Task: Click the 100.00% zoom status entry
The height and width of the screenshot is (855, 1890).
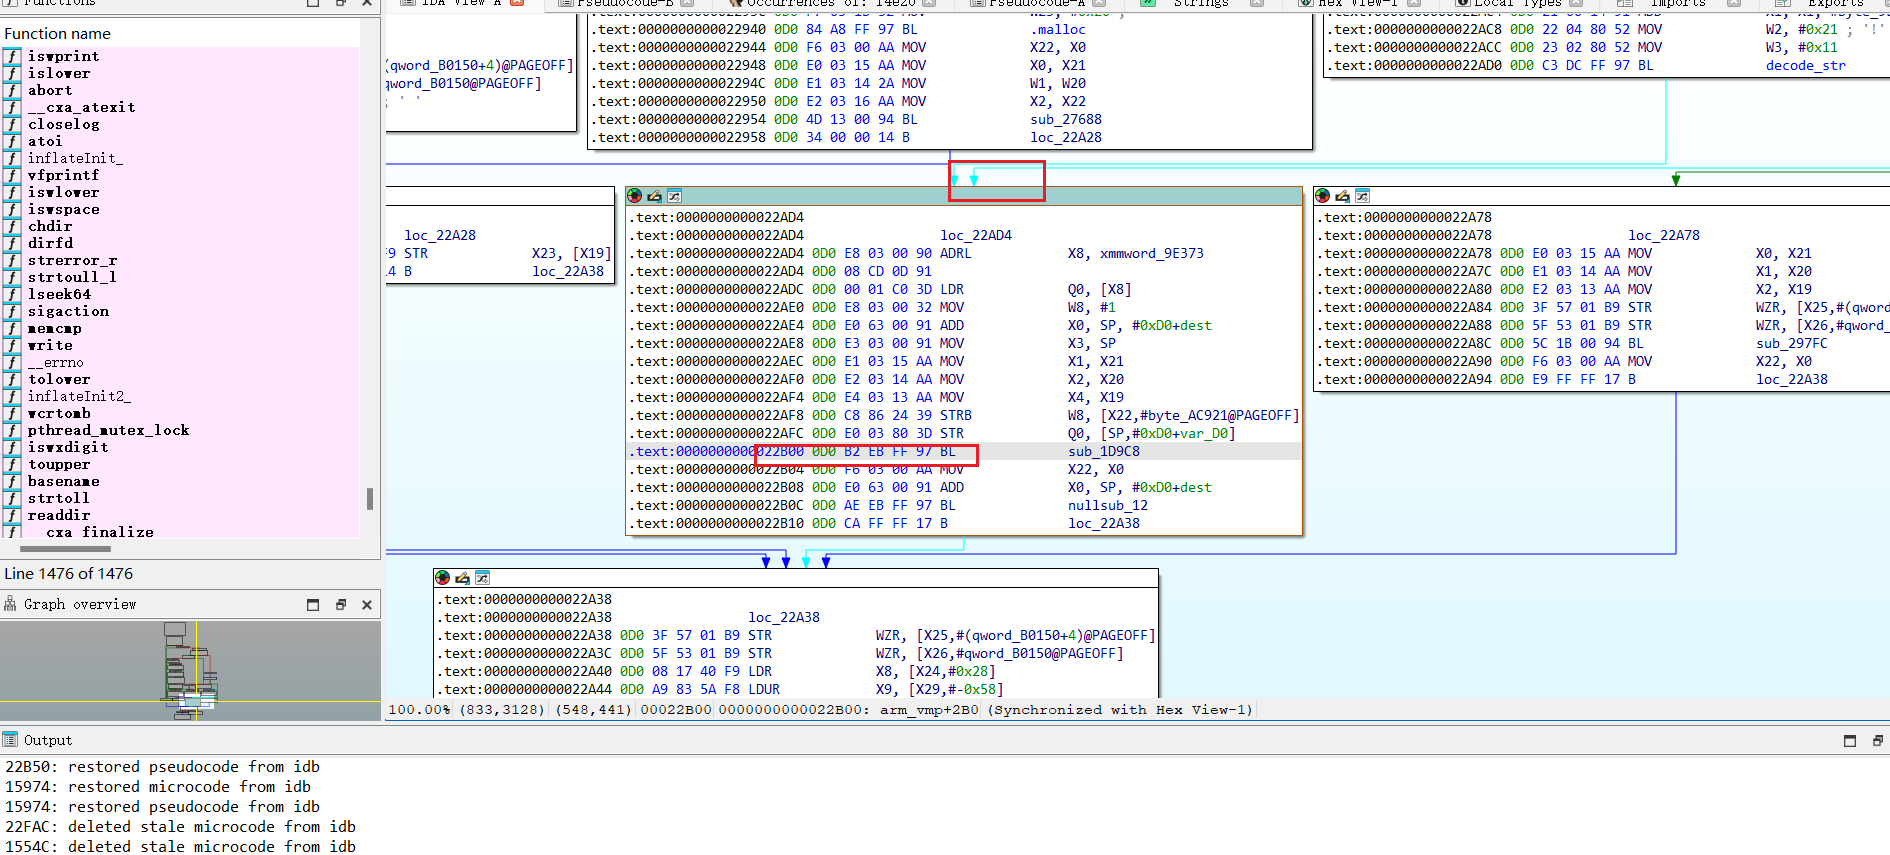Action: 419,709
